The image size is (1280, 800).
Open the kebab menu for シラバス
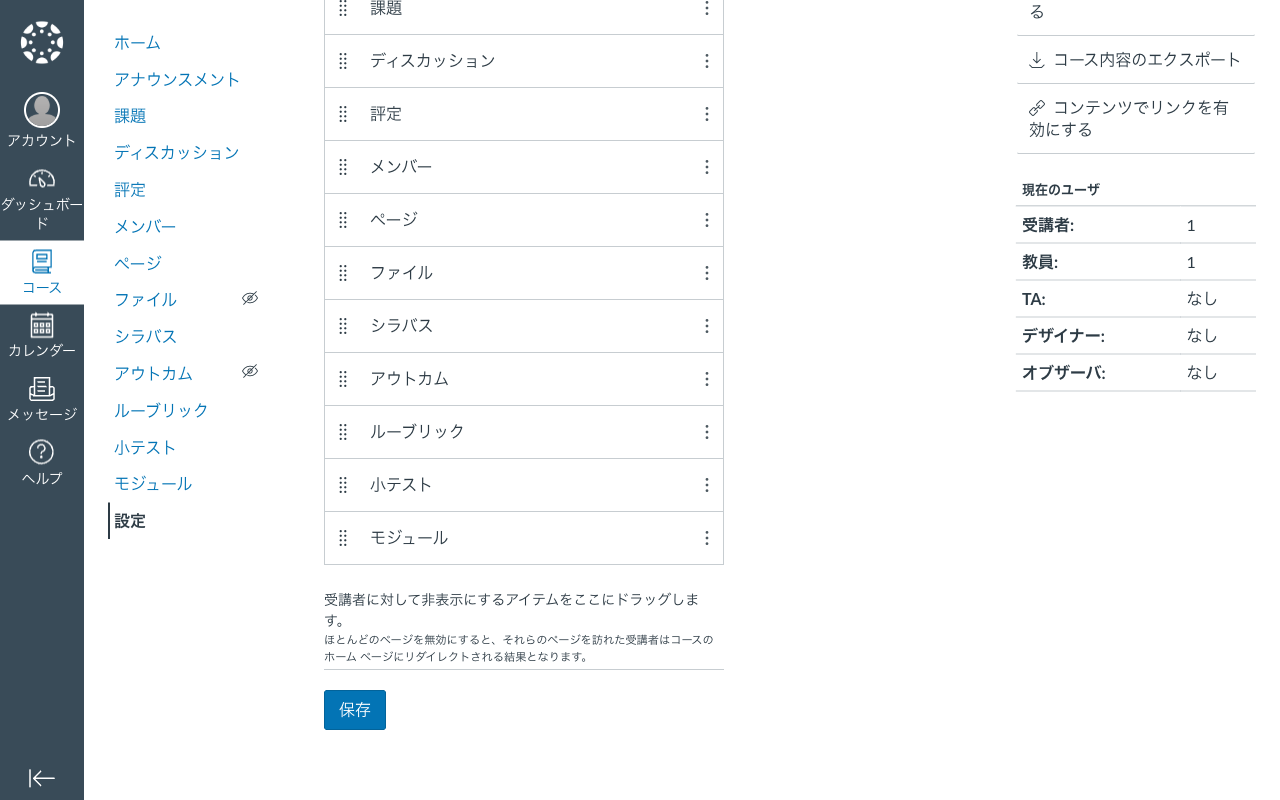707,326
